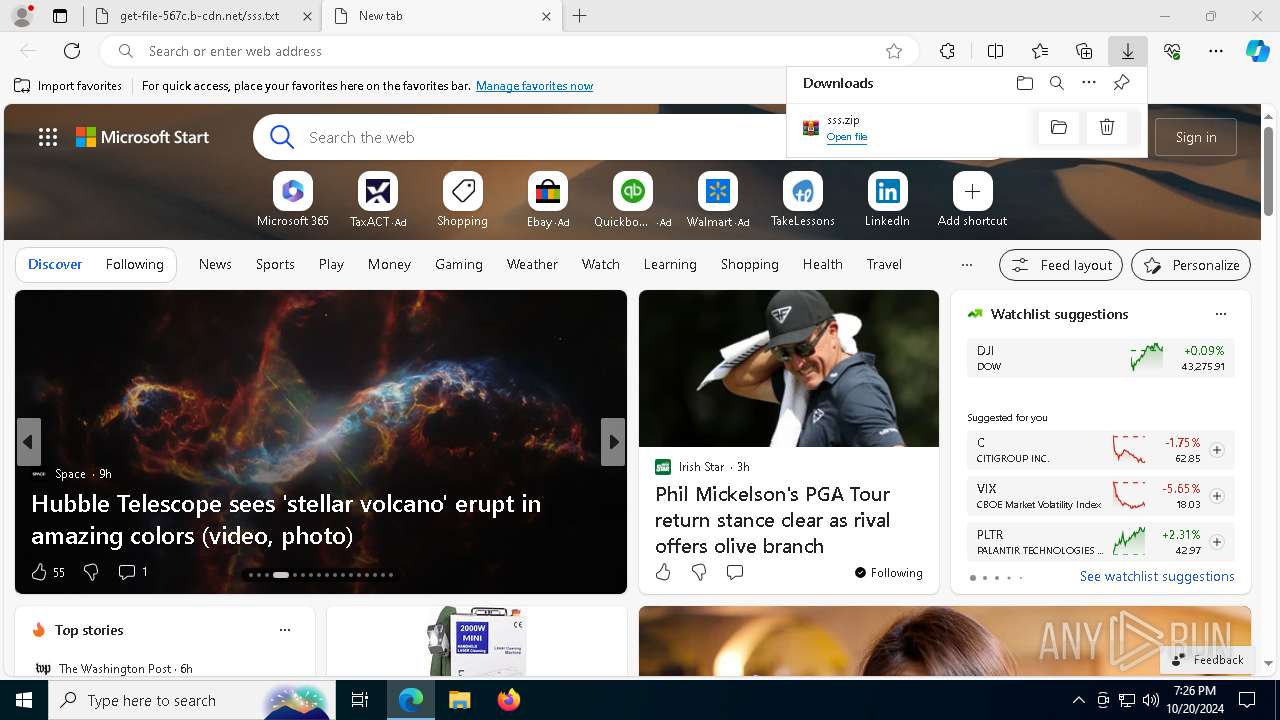
Task: Search downloads with the magnifier icon
Action: [x=1057, y=83]
